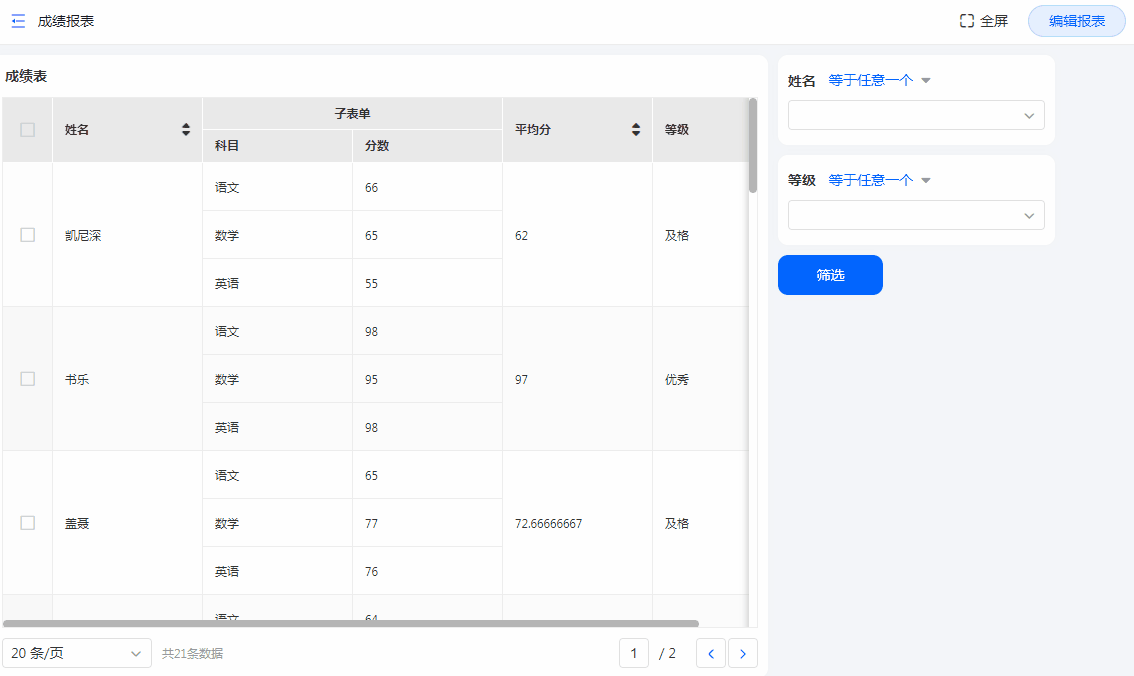This screenshot has height=676, width=1134.
Task: Sort by 姓名 column arrows
Action: pyautogui.click(x=186, y=130)
